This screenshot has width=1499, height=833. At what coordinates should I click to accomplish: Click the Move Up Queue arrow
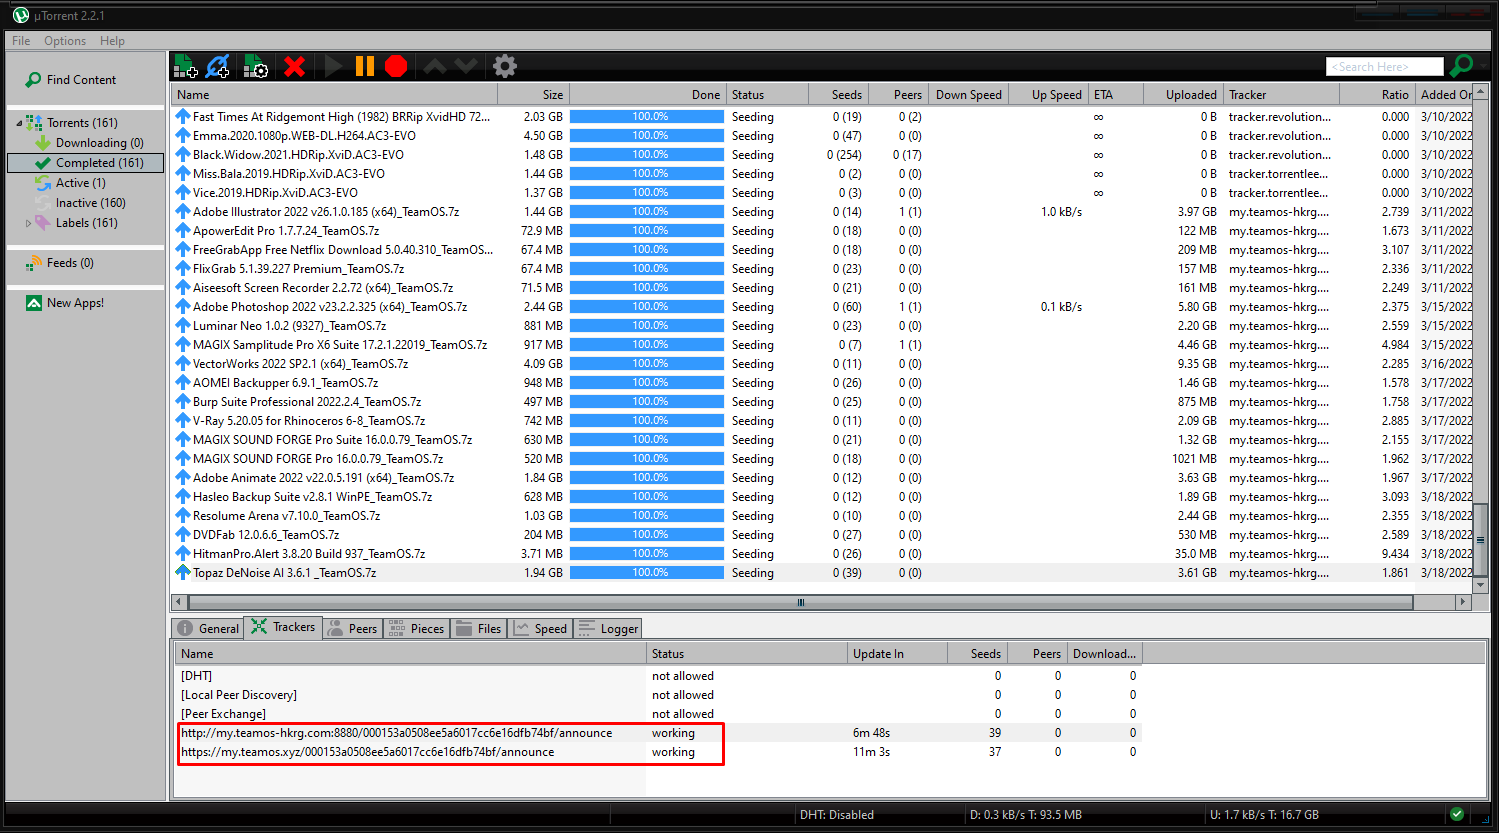pos(435,66)
